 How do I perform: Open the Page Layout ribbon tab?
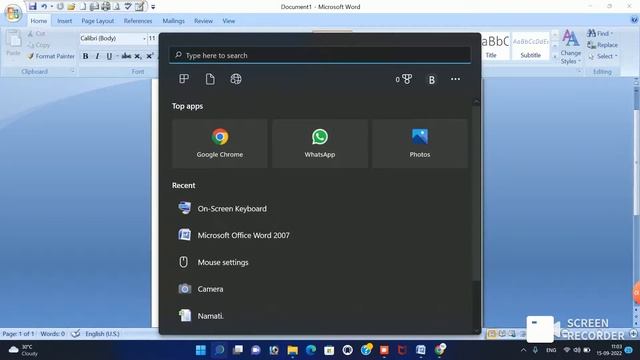point(98,21)
